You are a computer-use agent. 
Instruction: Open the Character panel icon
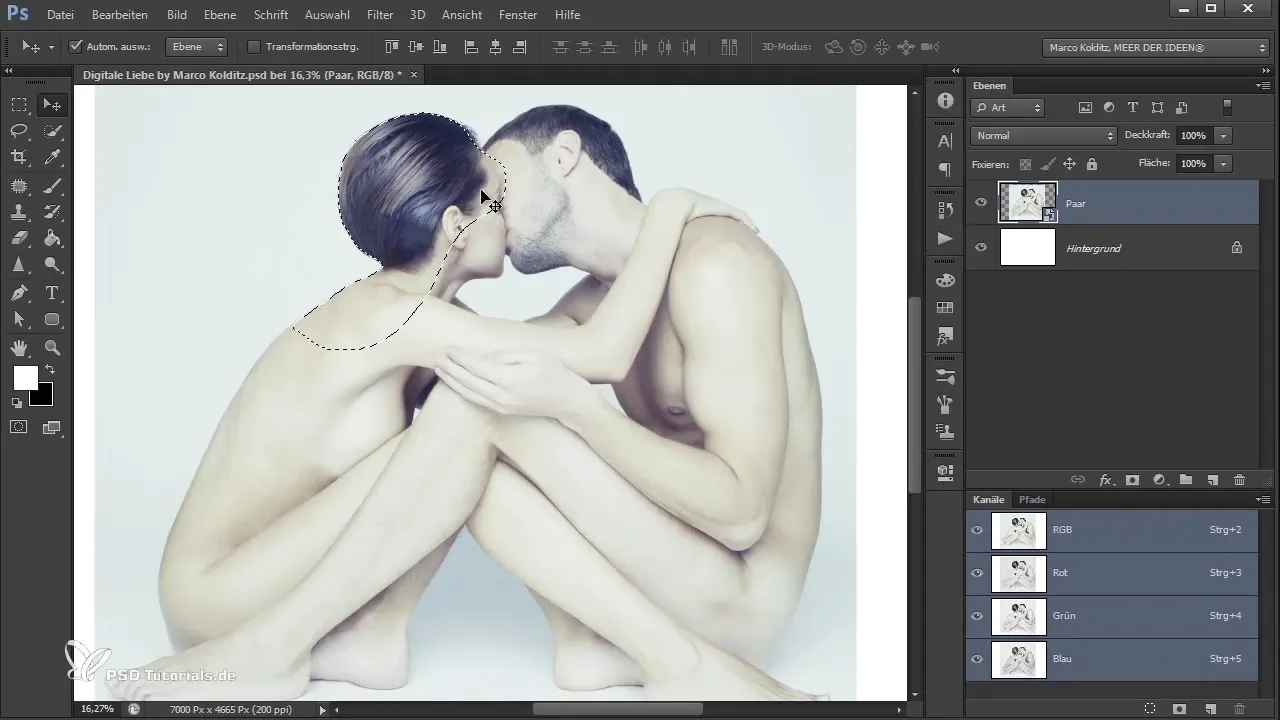pos(945,141)
